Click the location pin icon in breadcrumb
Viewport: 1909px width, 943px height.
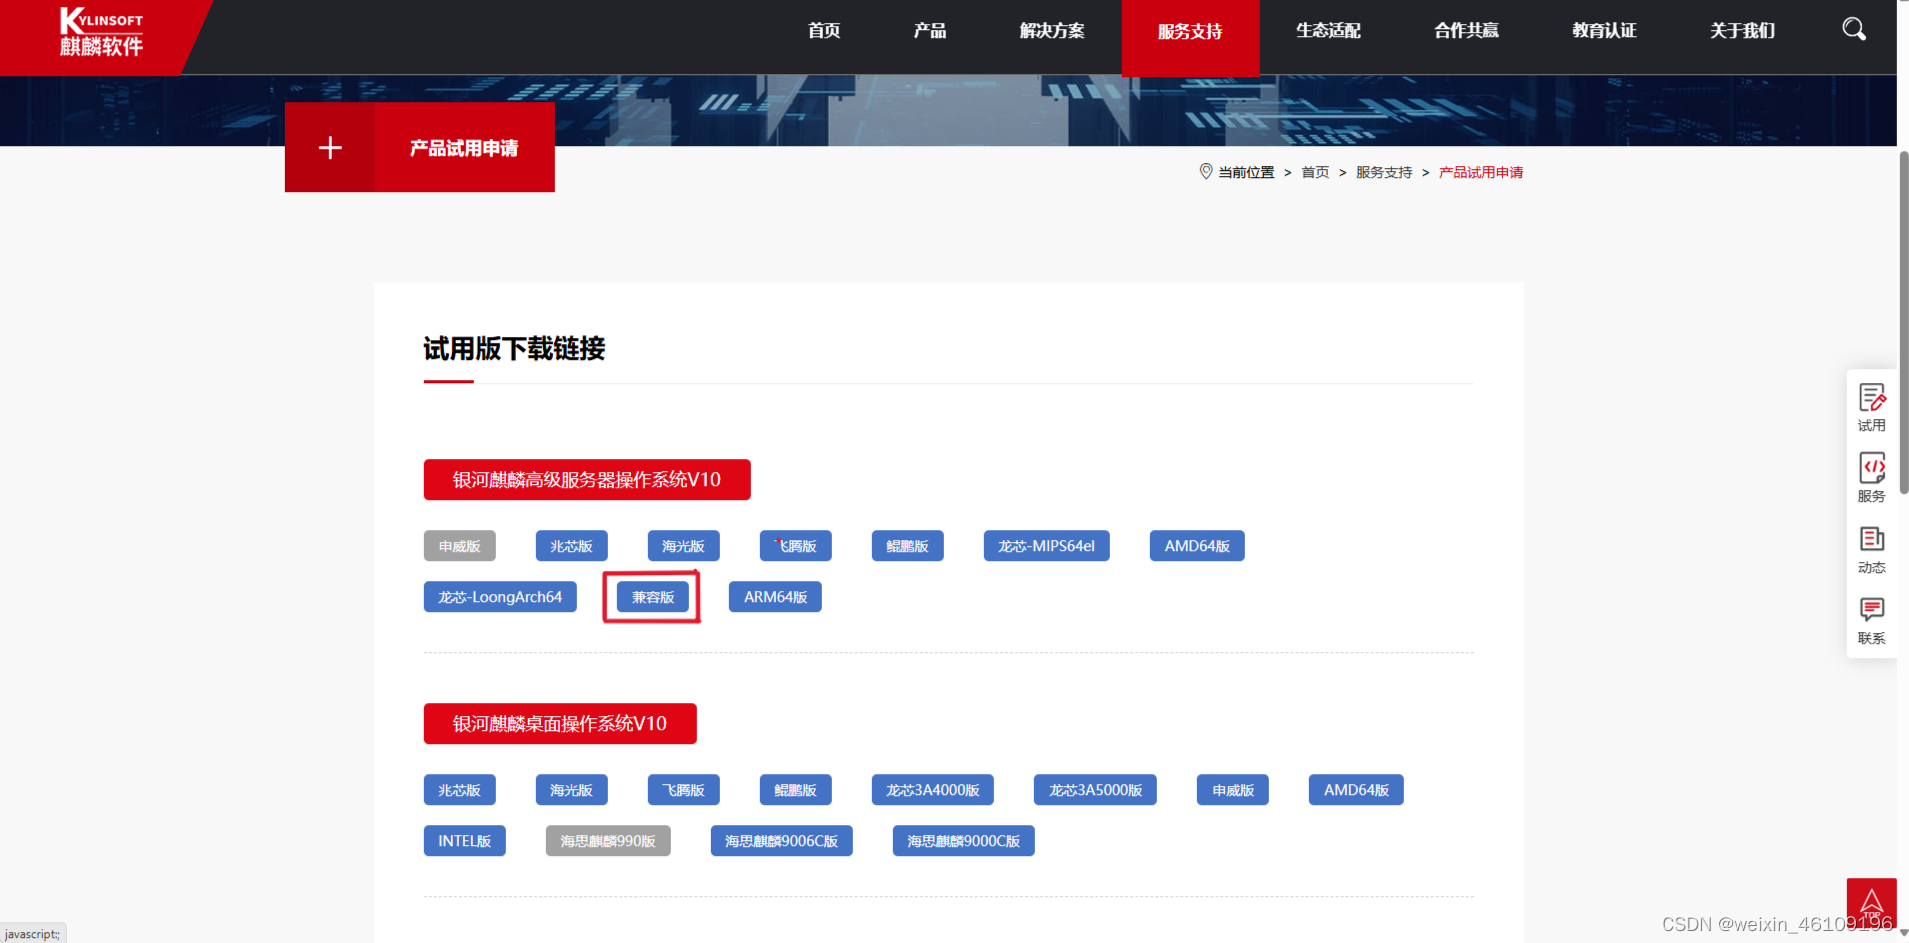(1206, 172)
